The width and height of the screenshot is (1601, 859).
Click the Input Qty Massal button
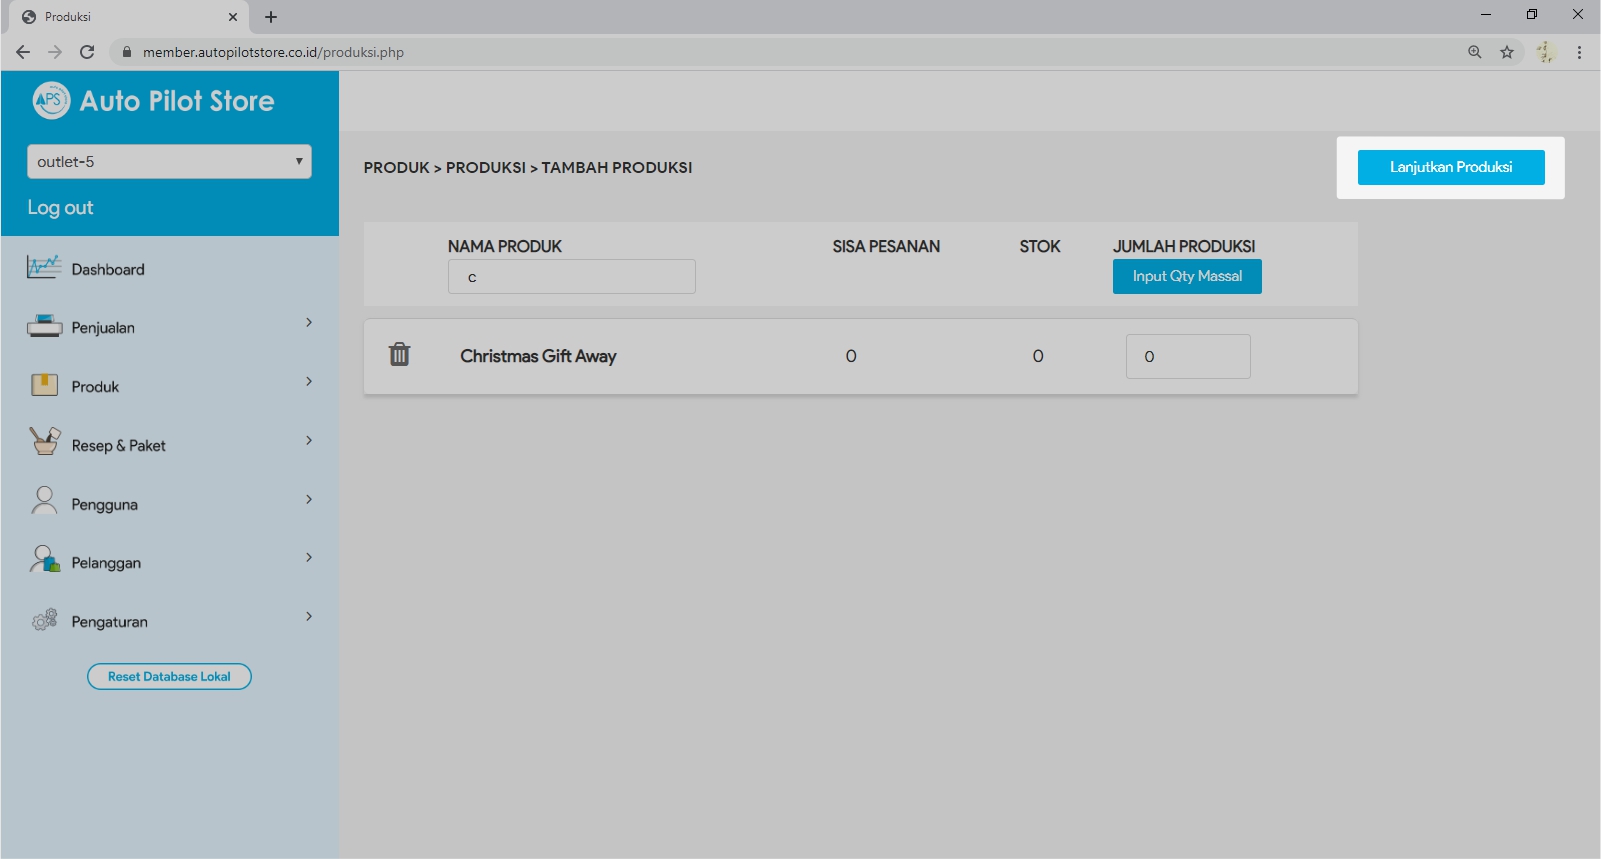(1187, 276)
